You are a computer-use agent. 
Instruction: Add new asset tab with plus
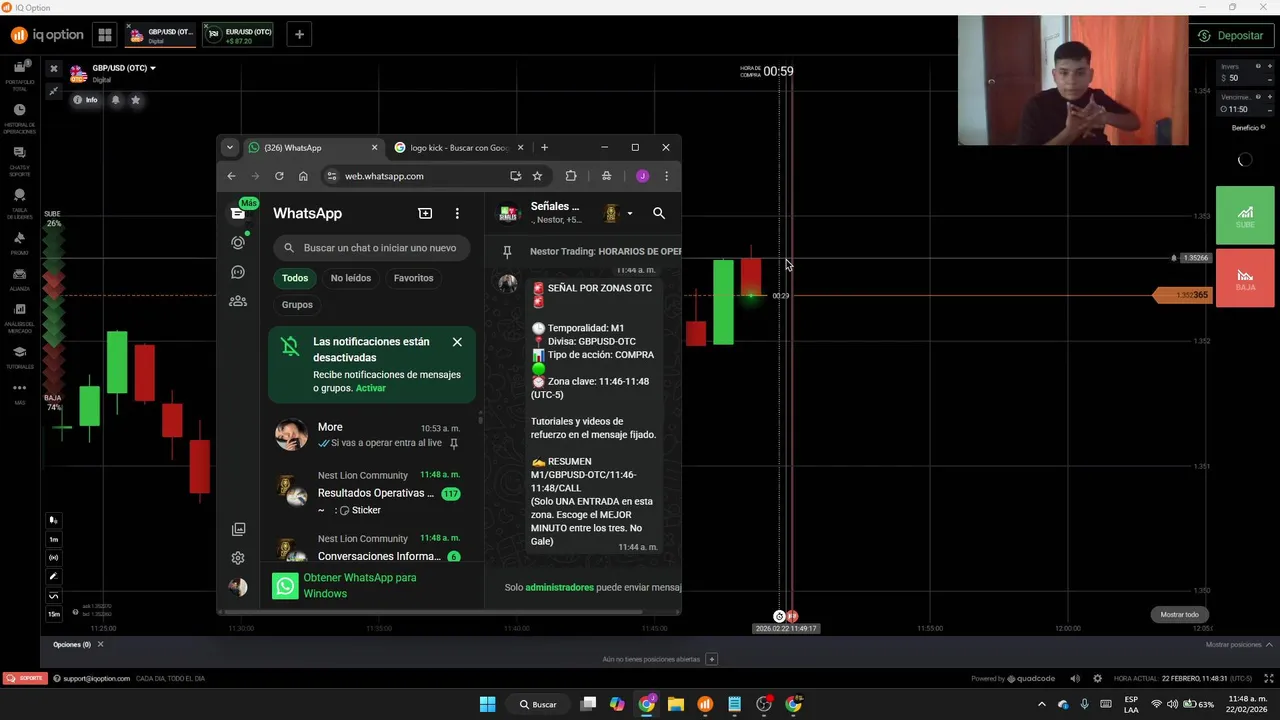pos(299,35)
